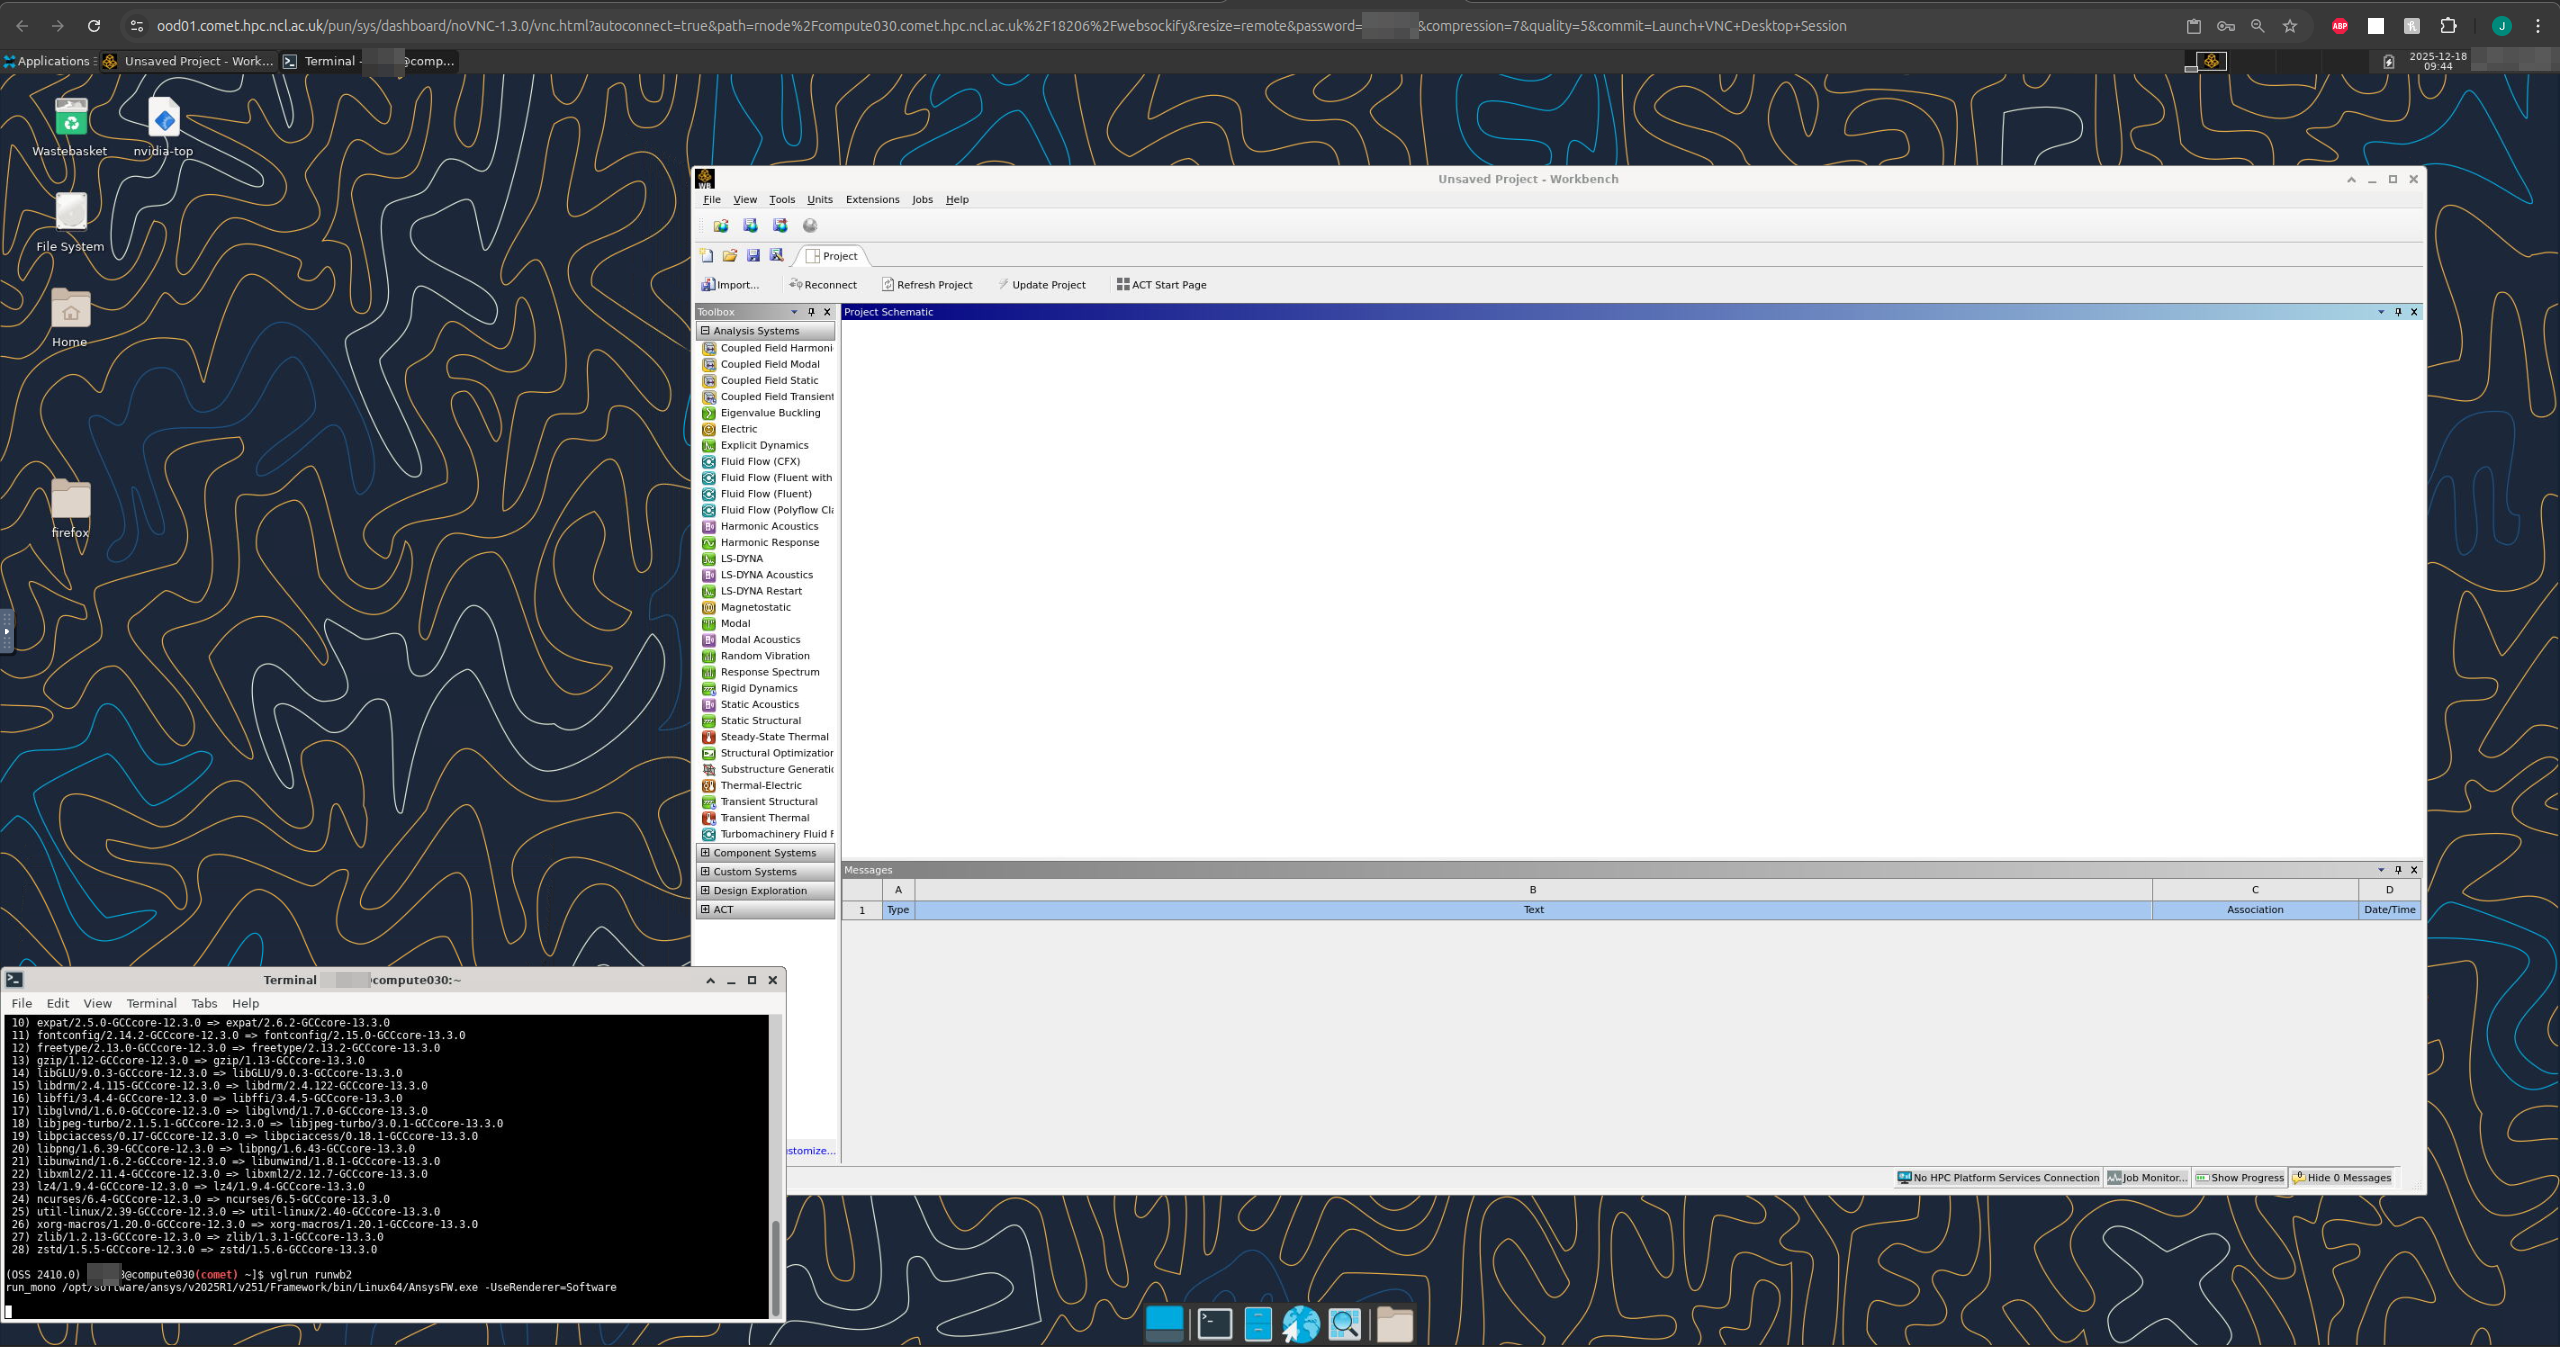Expand the Component Systems section
Viewport: 2560px width, 1347px height.
(x=705, y=853)
